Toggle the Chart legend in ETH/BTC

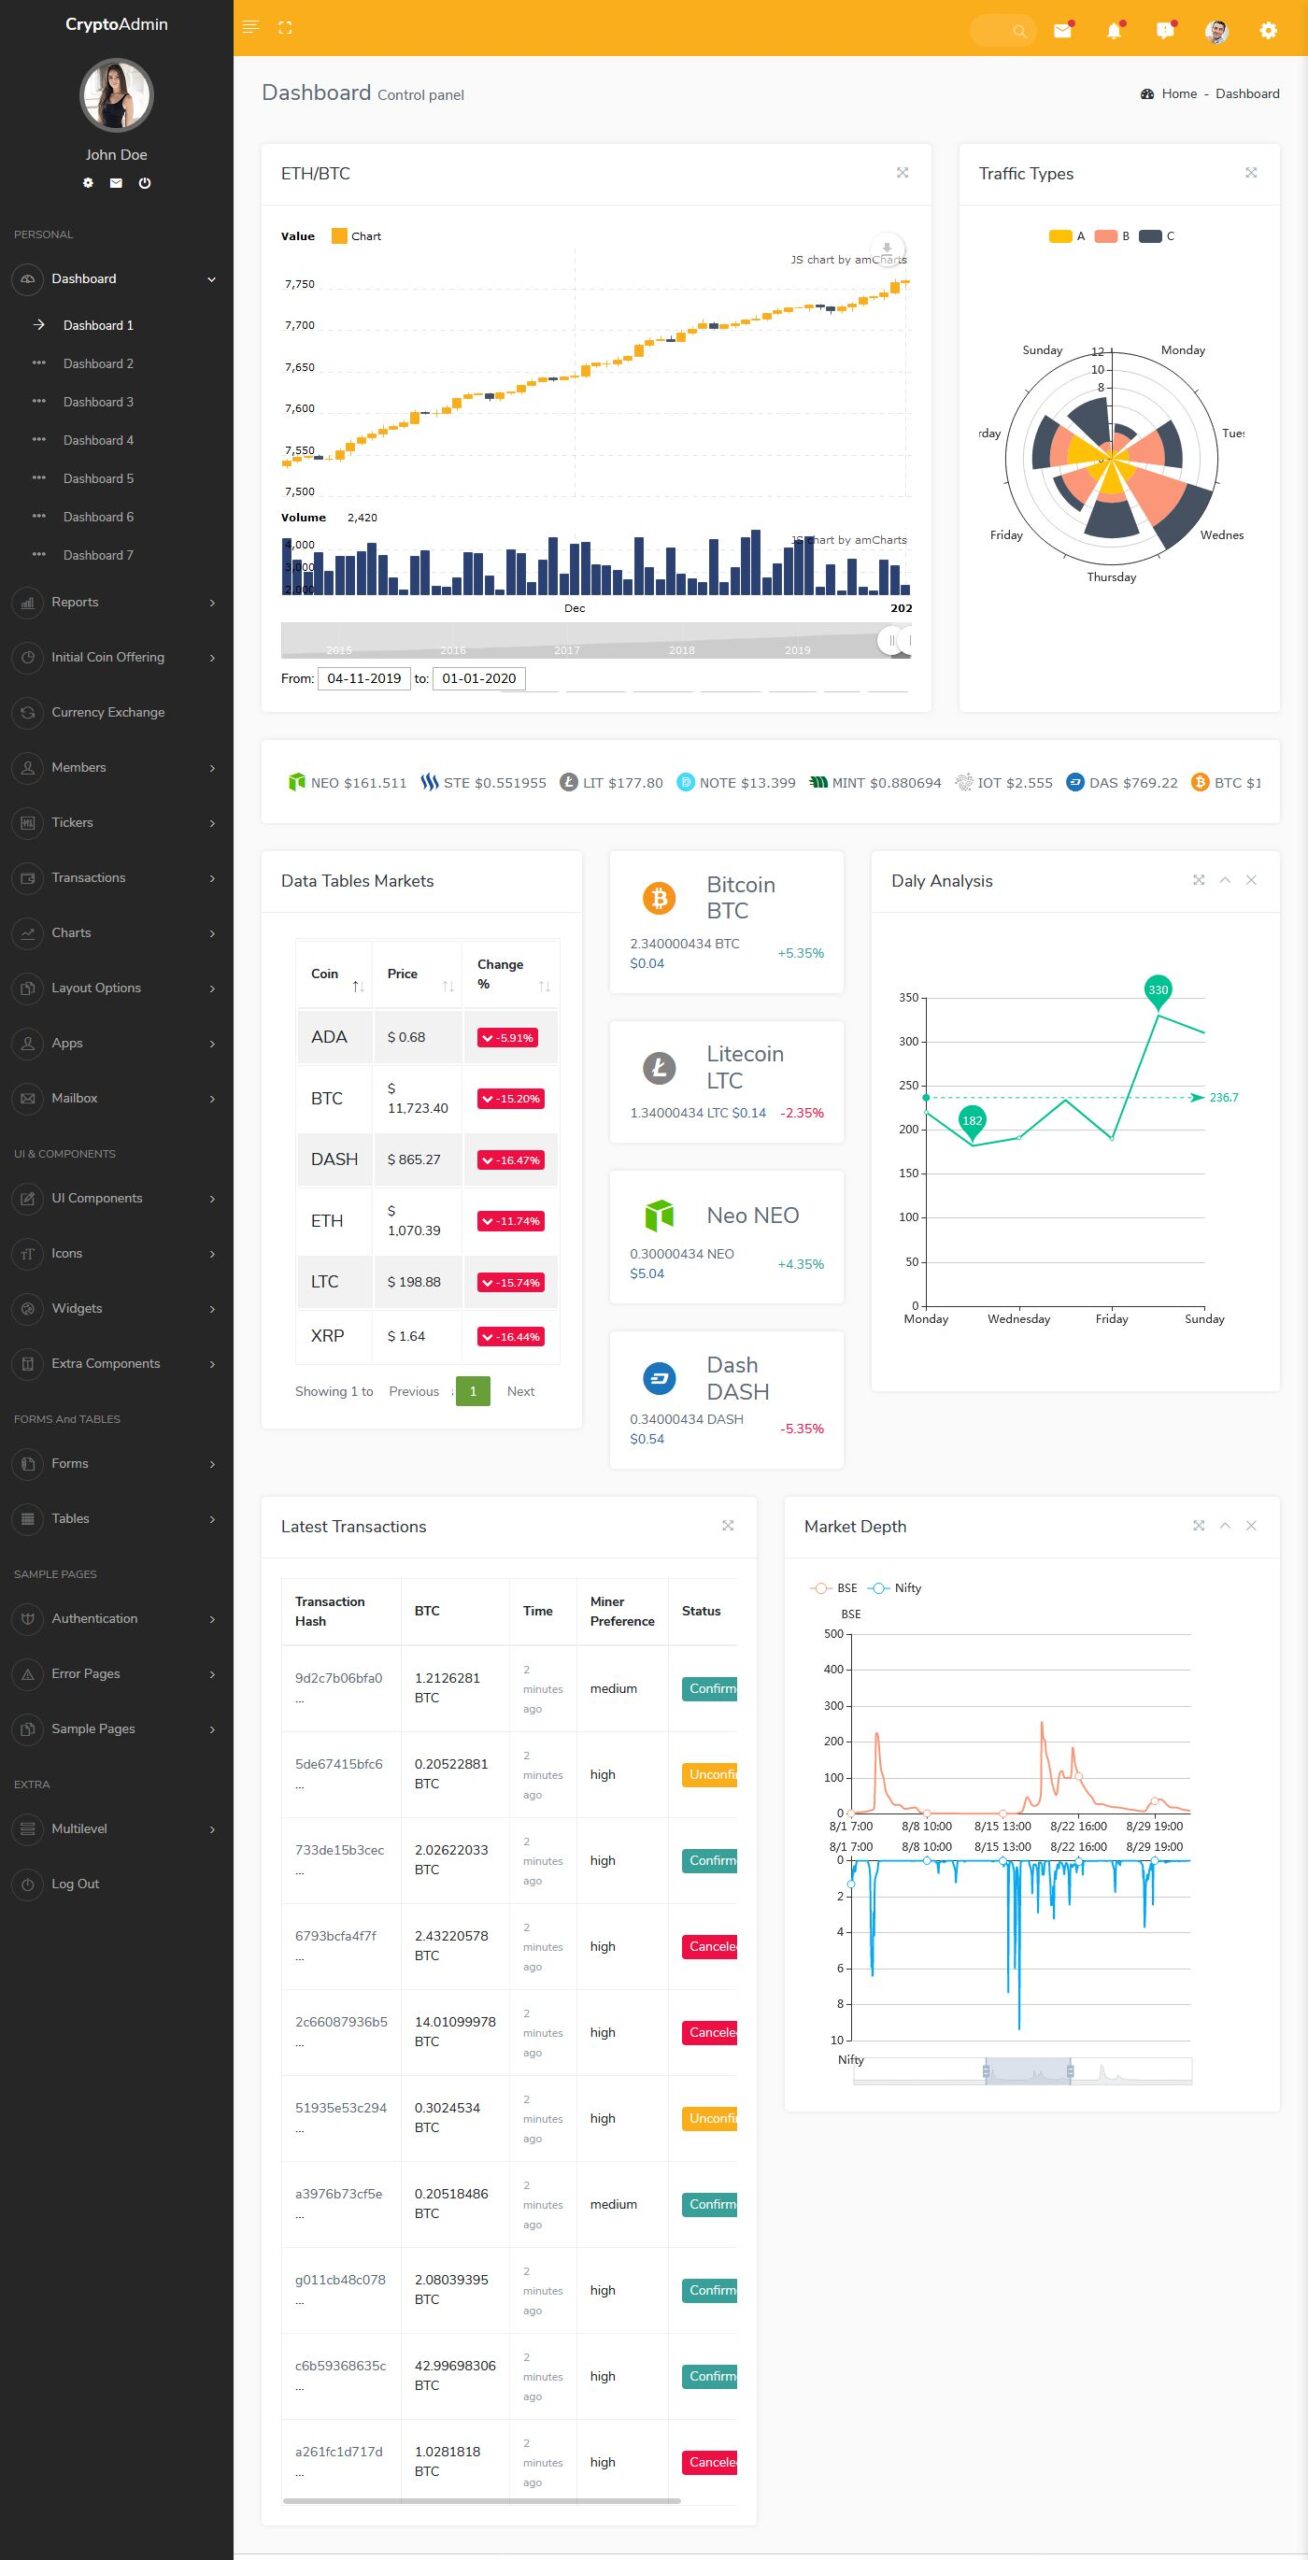(356, 236)
